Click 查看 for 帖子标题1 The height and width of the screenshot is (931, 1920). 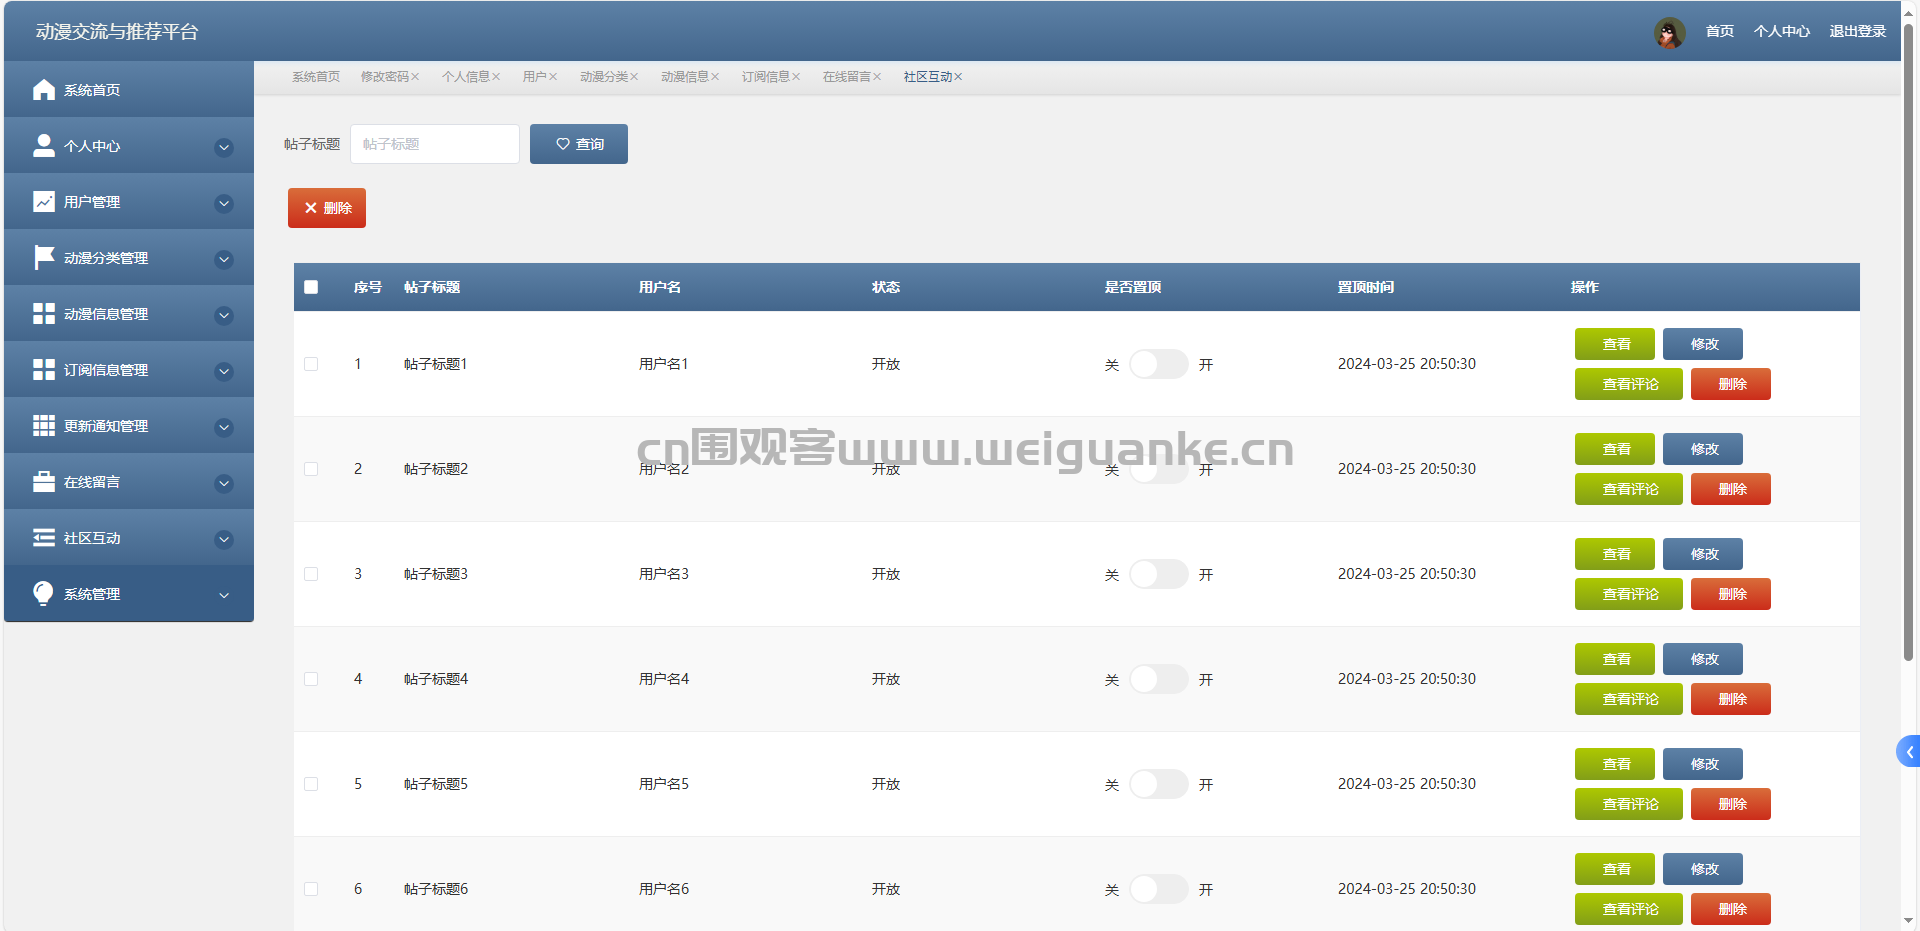click(x=1615, y=344)
